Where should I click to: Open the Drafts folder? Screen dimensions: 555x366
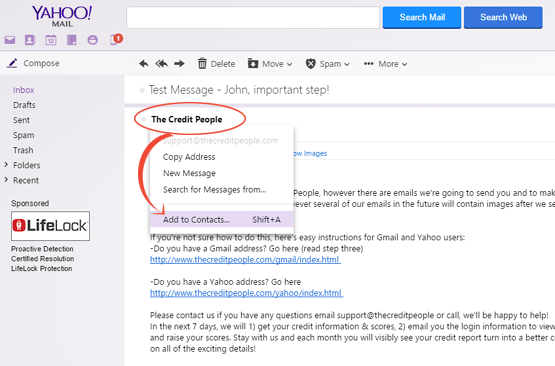pos(24,105)
